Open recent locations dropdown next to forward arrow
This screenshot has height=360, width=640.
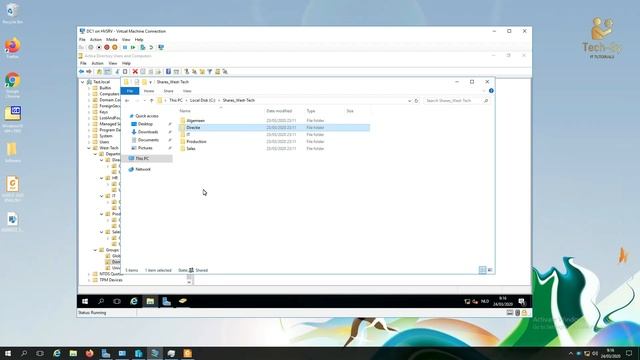point(144,100)
